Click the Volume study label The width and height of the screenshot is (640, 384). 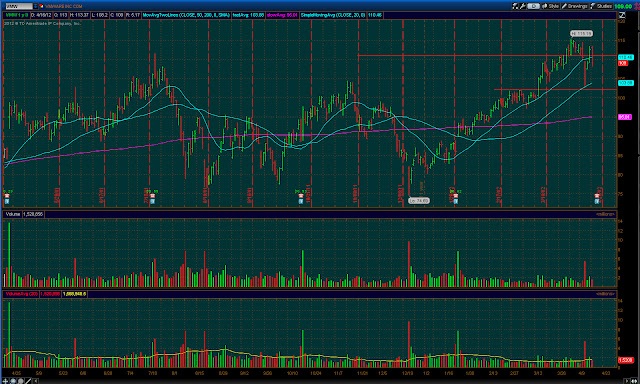13,214
